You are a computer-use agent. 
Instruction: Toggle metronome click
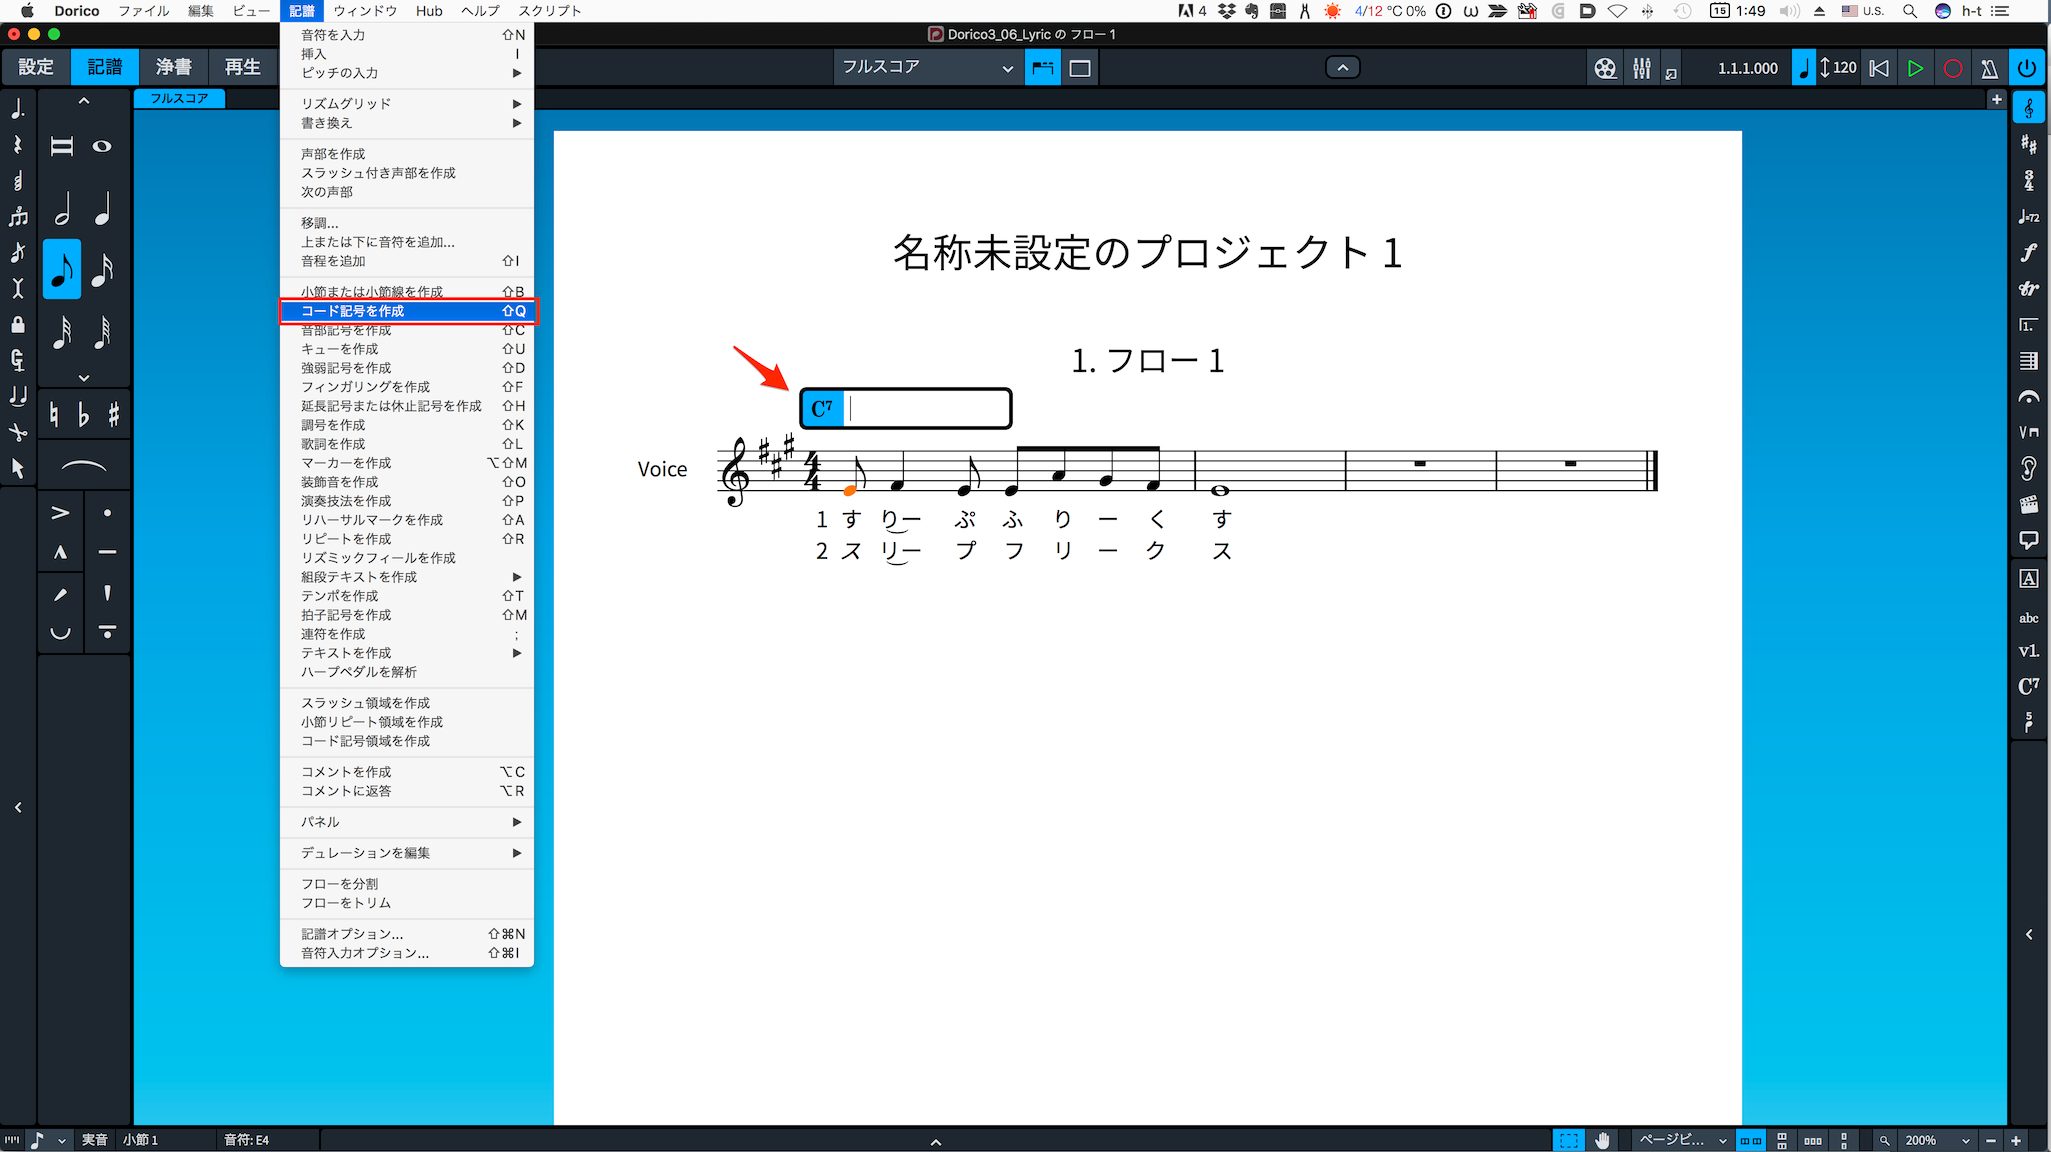pyautogui.click(x=1989, y=68)
